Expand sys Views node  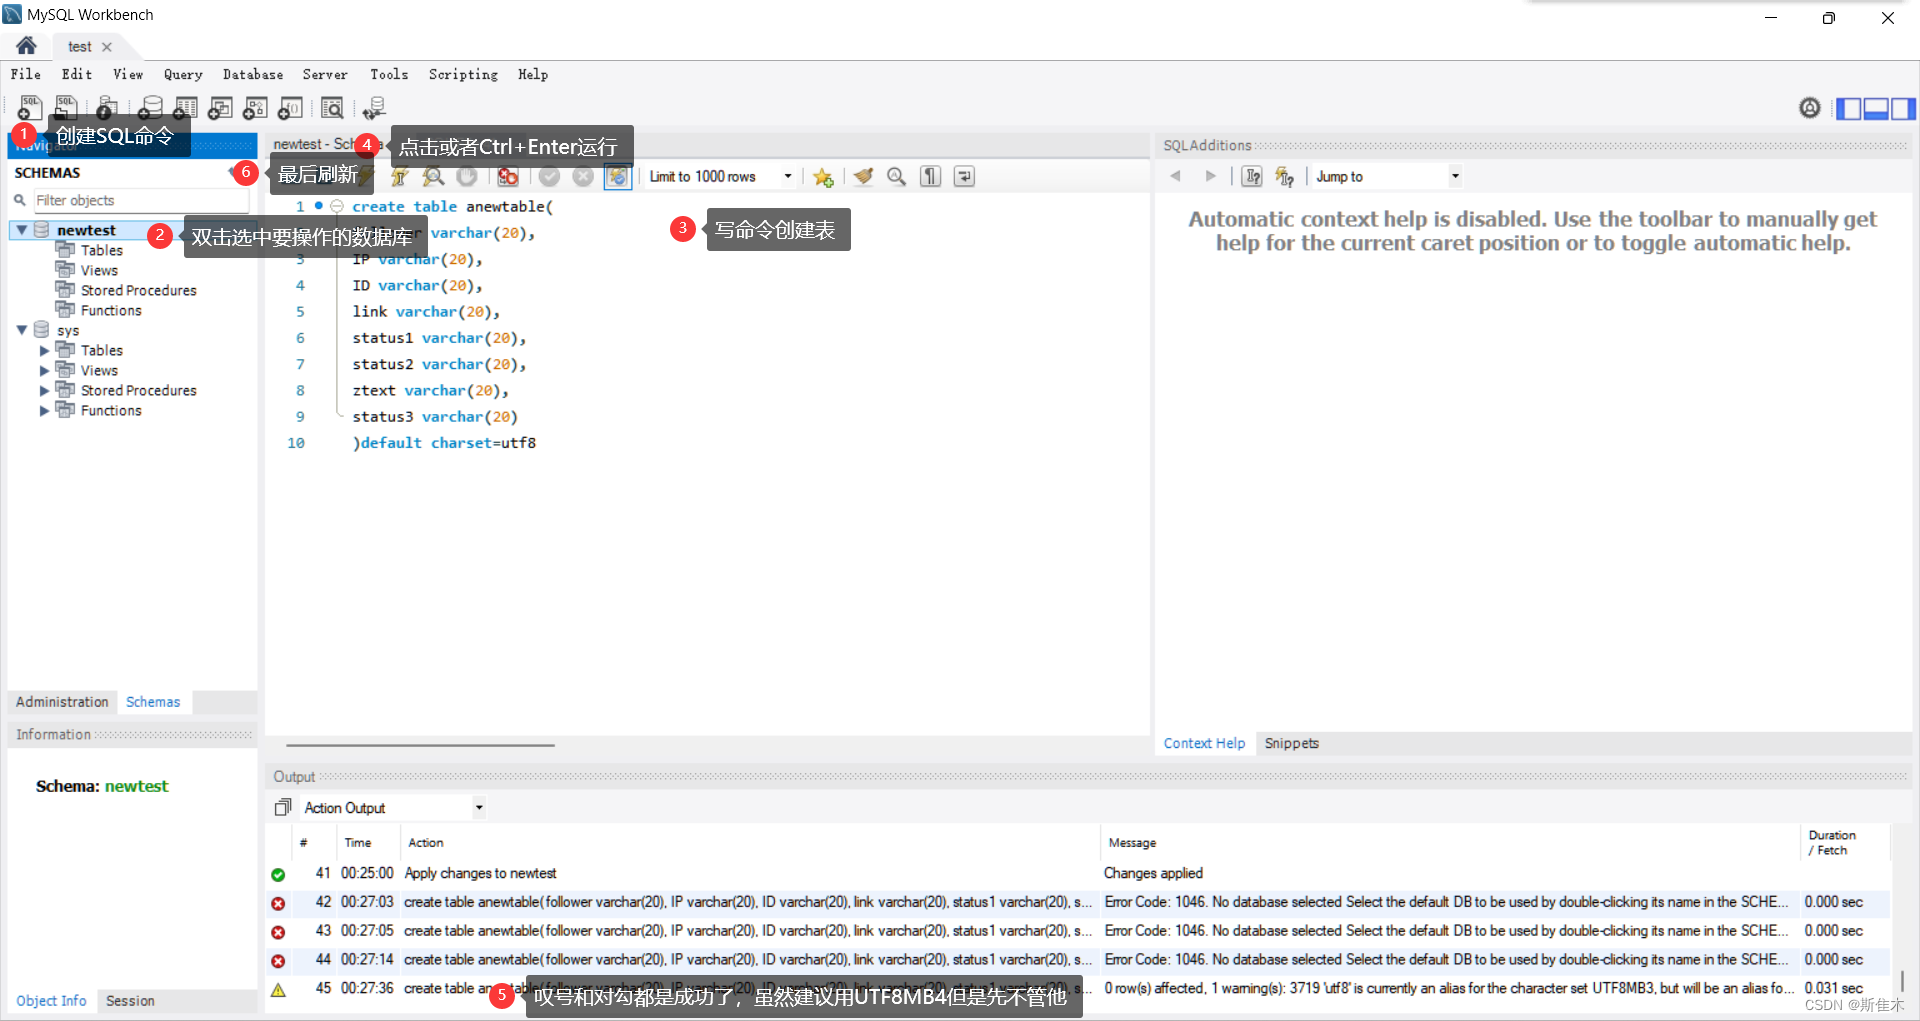pos(44,371)
